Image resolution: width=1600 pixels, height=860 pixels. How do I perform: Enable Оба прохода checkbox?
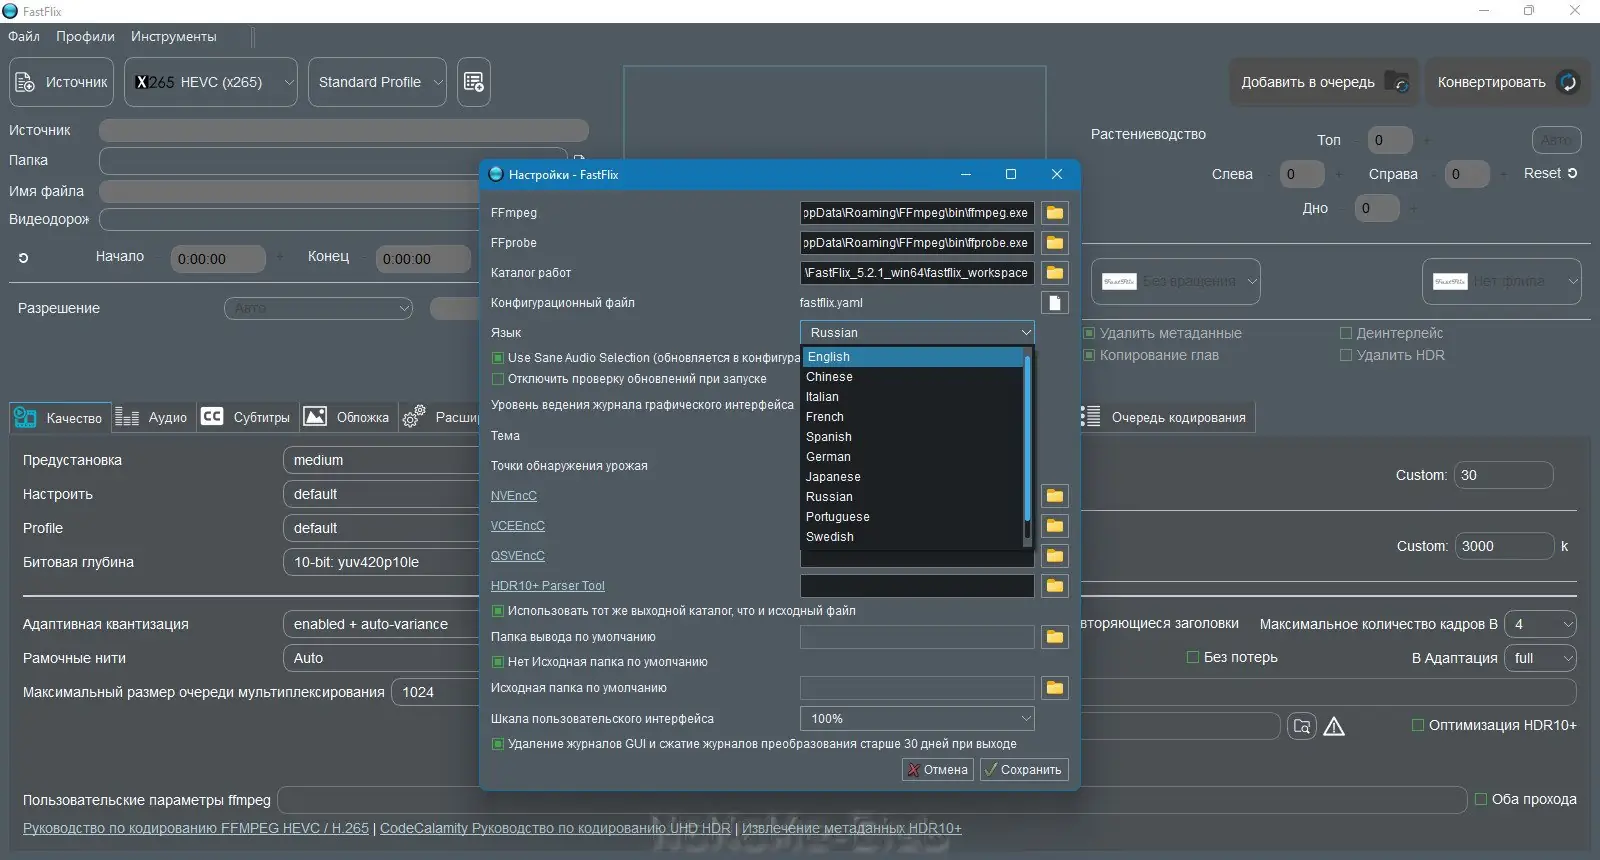[x=1481, y=799]
